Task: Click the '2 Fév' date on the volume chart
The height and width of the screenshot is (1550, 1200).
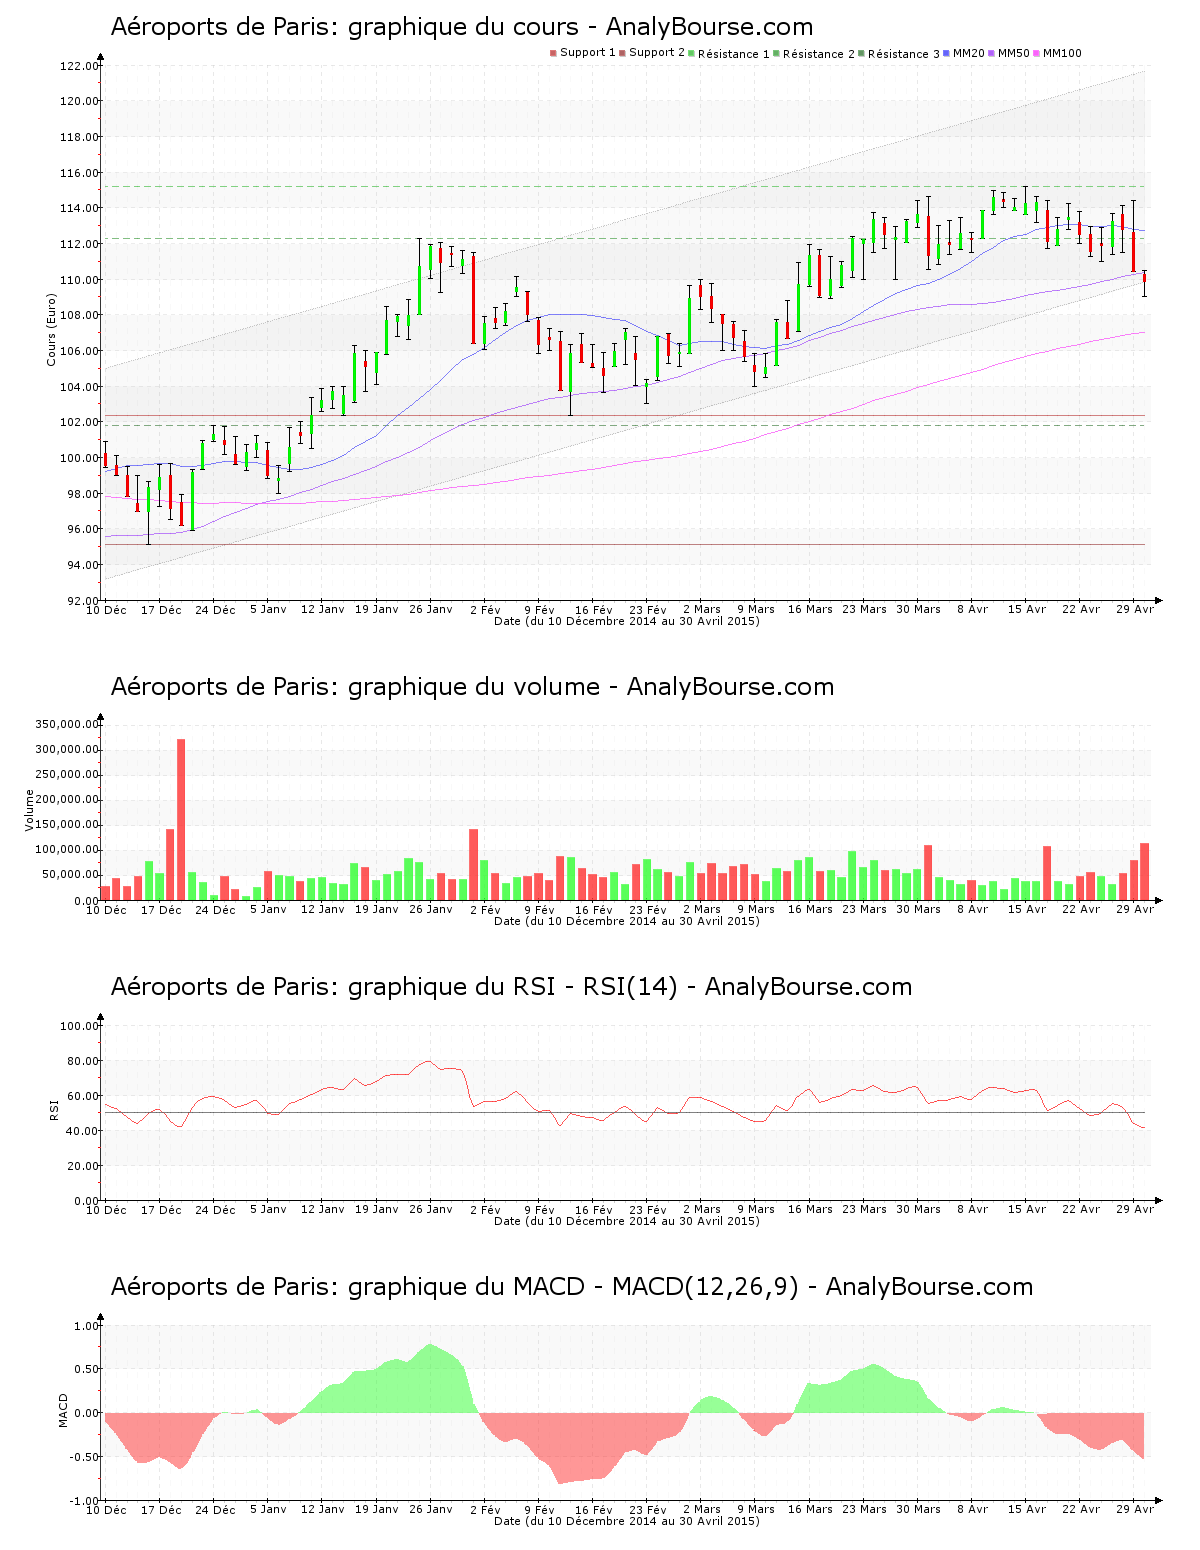Action: (485, 909)
